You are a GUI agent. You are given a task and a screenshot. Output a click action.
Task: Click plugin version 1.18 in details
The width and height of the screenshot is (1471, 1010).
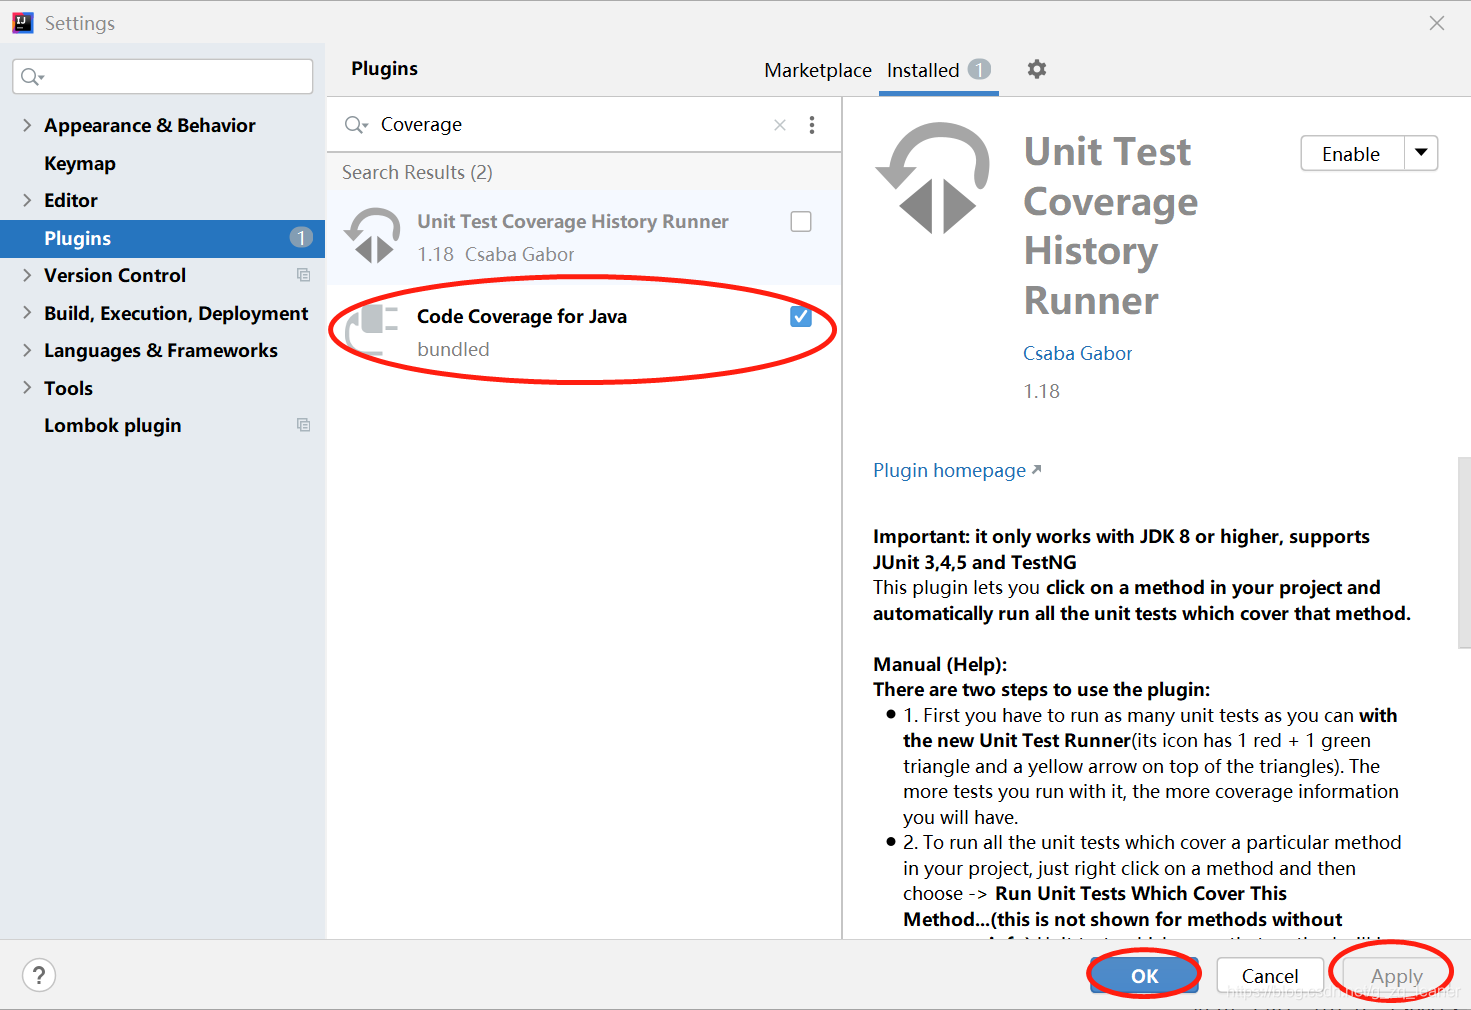pyautogui.click(x=1041, y=391)
